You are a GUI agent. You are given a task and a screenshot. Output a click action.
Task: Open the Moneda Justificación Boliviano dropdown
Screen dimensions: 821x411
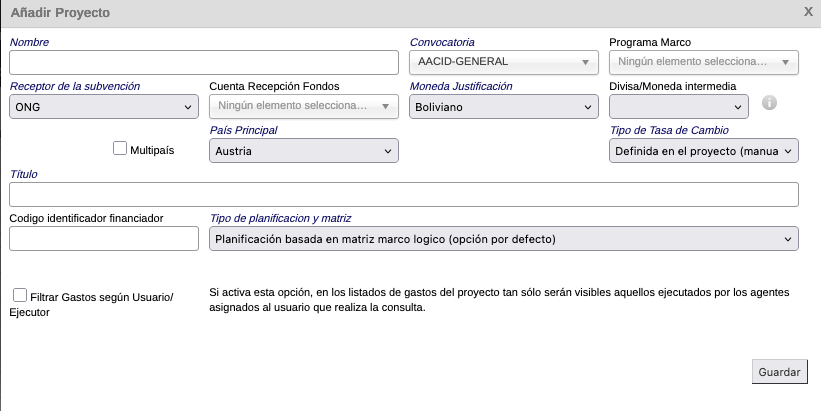(504, 106)
